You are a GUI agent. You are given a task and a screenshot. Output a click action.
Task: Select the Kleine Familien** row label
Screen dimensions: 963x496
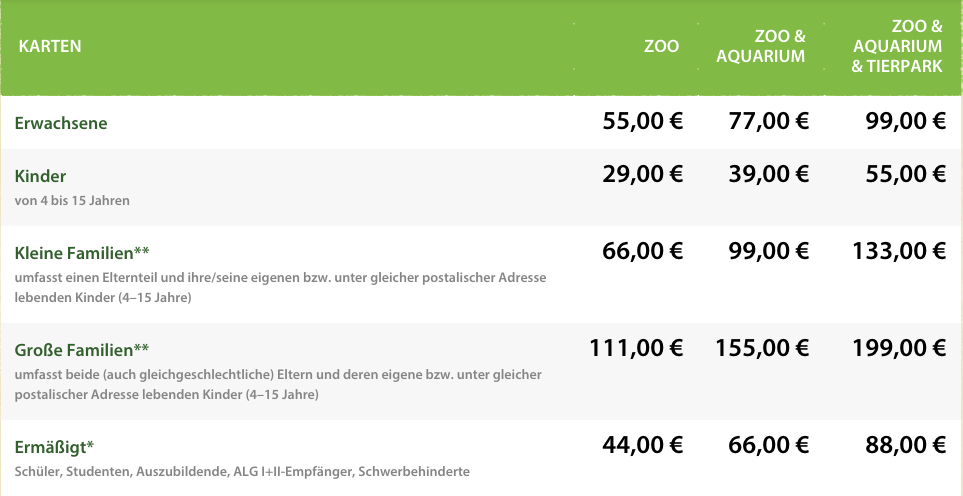(x=82, y=252)
